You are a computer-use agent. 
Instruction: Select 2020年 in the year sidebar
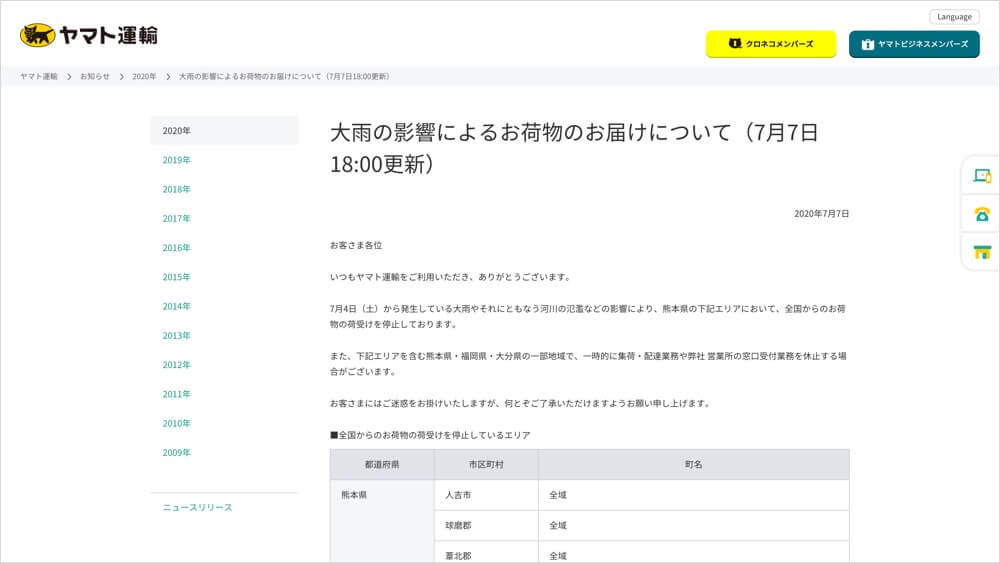(x=177, y=131)
